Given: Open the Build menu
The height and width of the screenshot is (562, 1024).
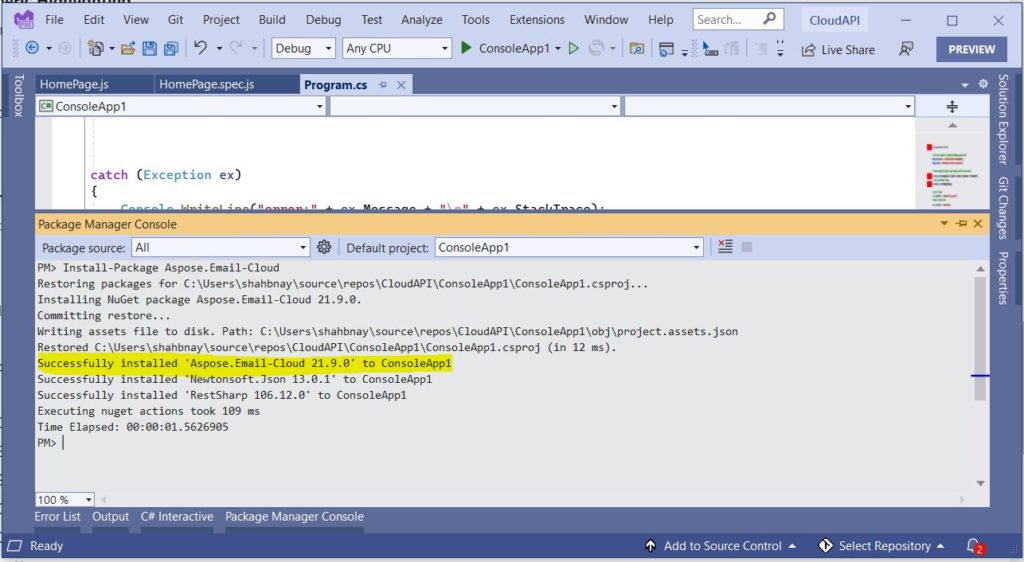Looking at the screenshot, I should coord(272,19).
